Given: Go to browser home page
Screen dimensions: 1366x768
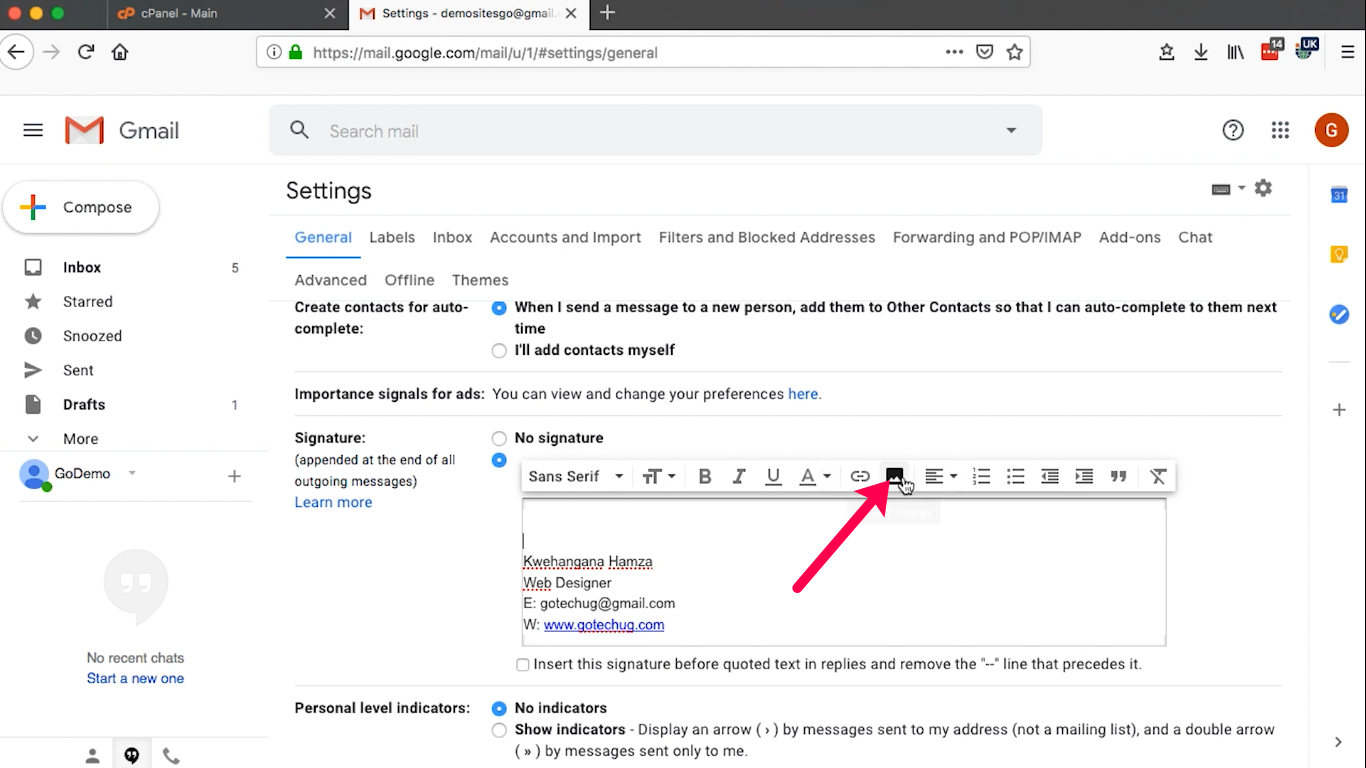Looking at the screenshot, I should (x=120, y=52).
